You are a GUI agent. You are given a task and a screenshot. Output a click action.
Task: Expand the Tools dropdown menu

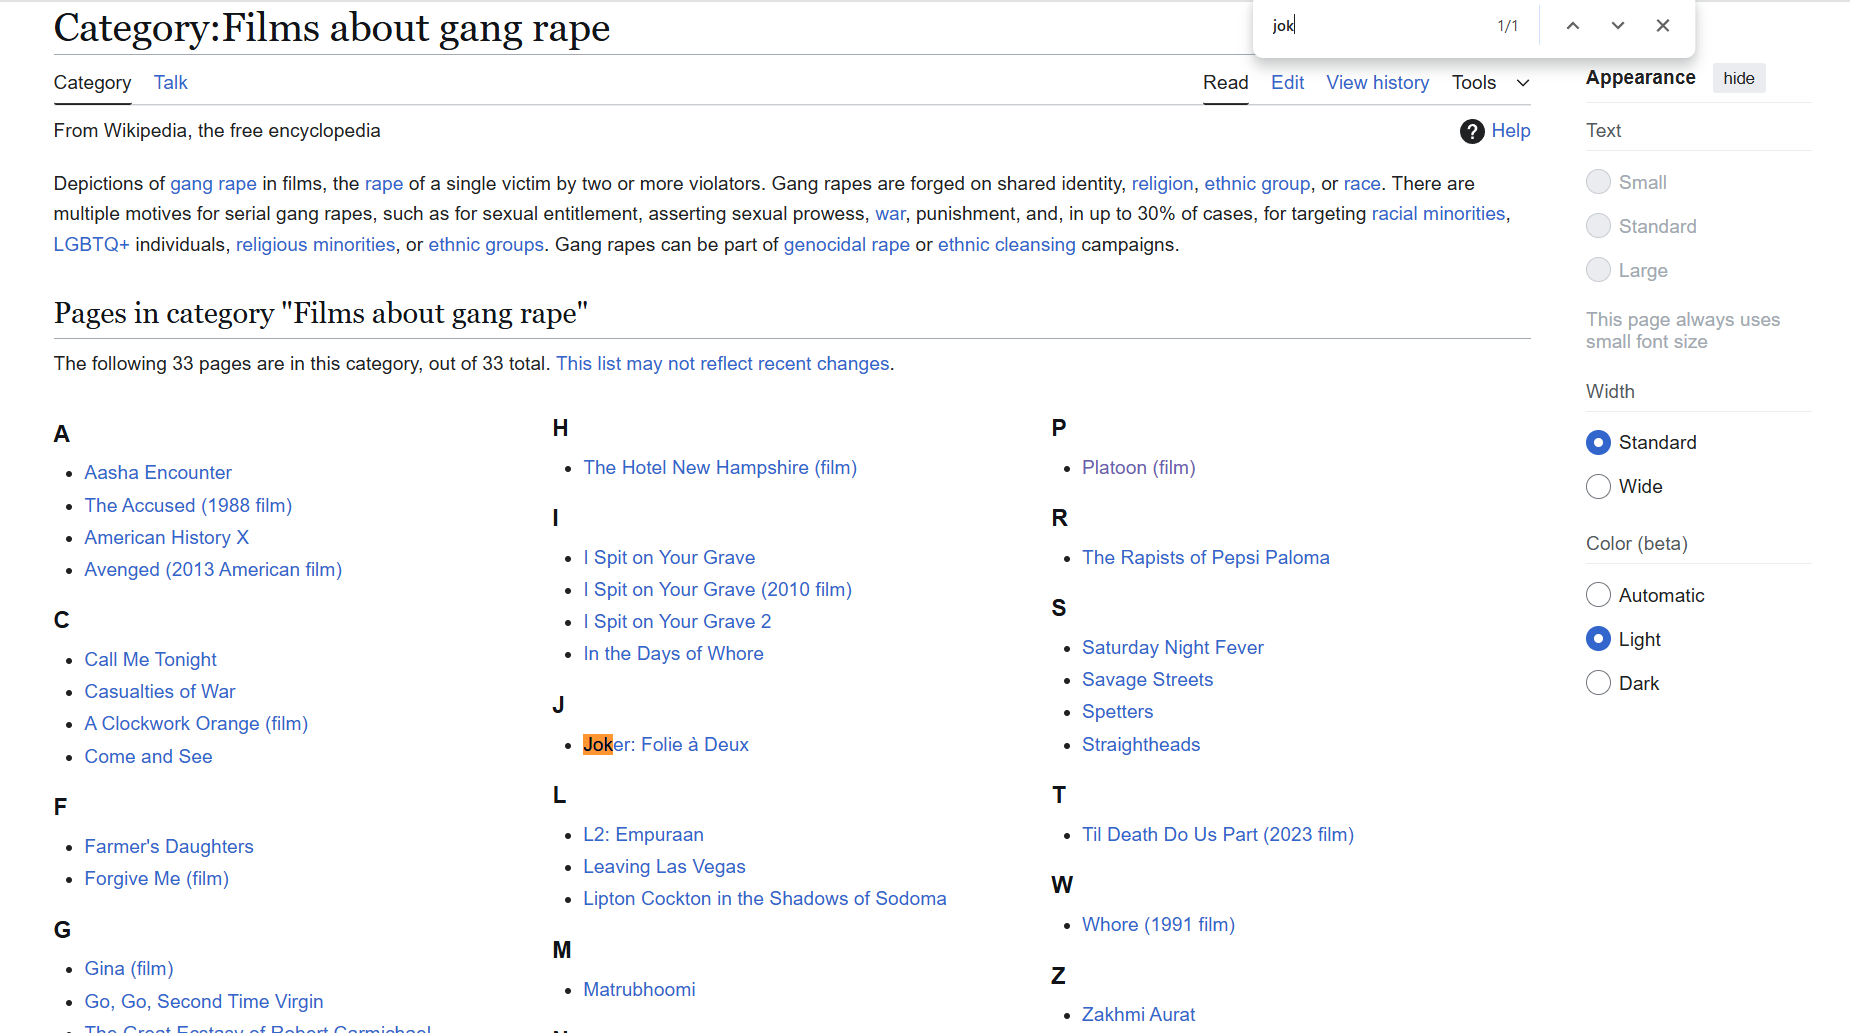coord(1490,83)
